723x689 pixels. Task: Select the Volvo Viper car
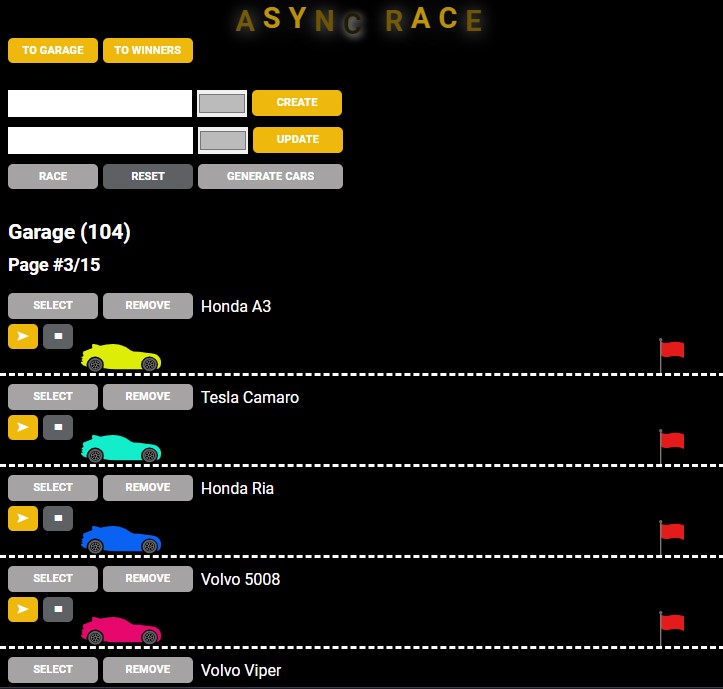pyautogui.click(x=53, y=670)
